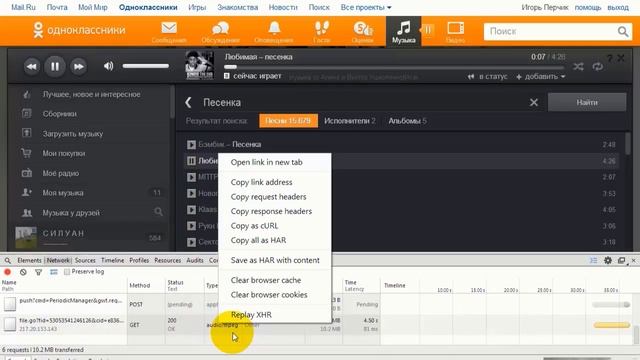Play the track lasting 4:05
The height and width of the screenshot is (360, 640).
click(191, 210)
